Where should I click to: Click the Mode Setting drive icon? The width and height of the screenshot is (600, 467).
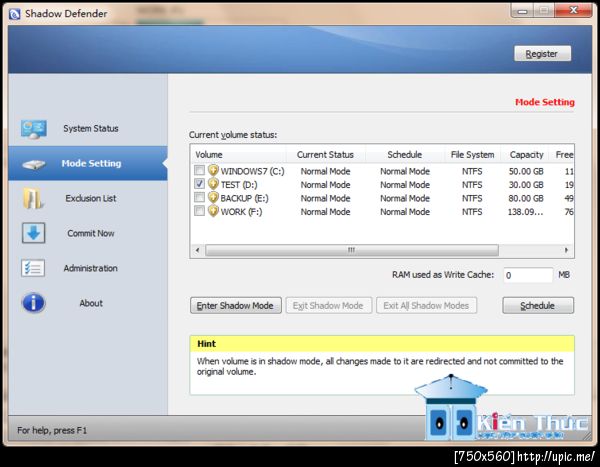(34, 165)
